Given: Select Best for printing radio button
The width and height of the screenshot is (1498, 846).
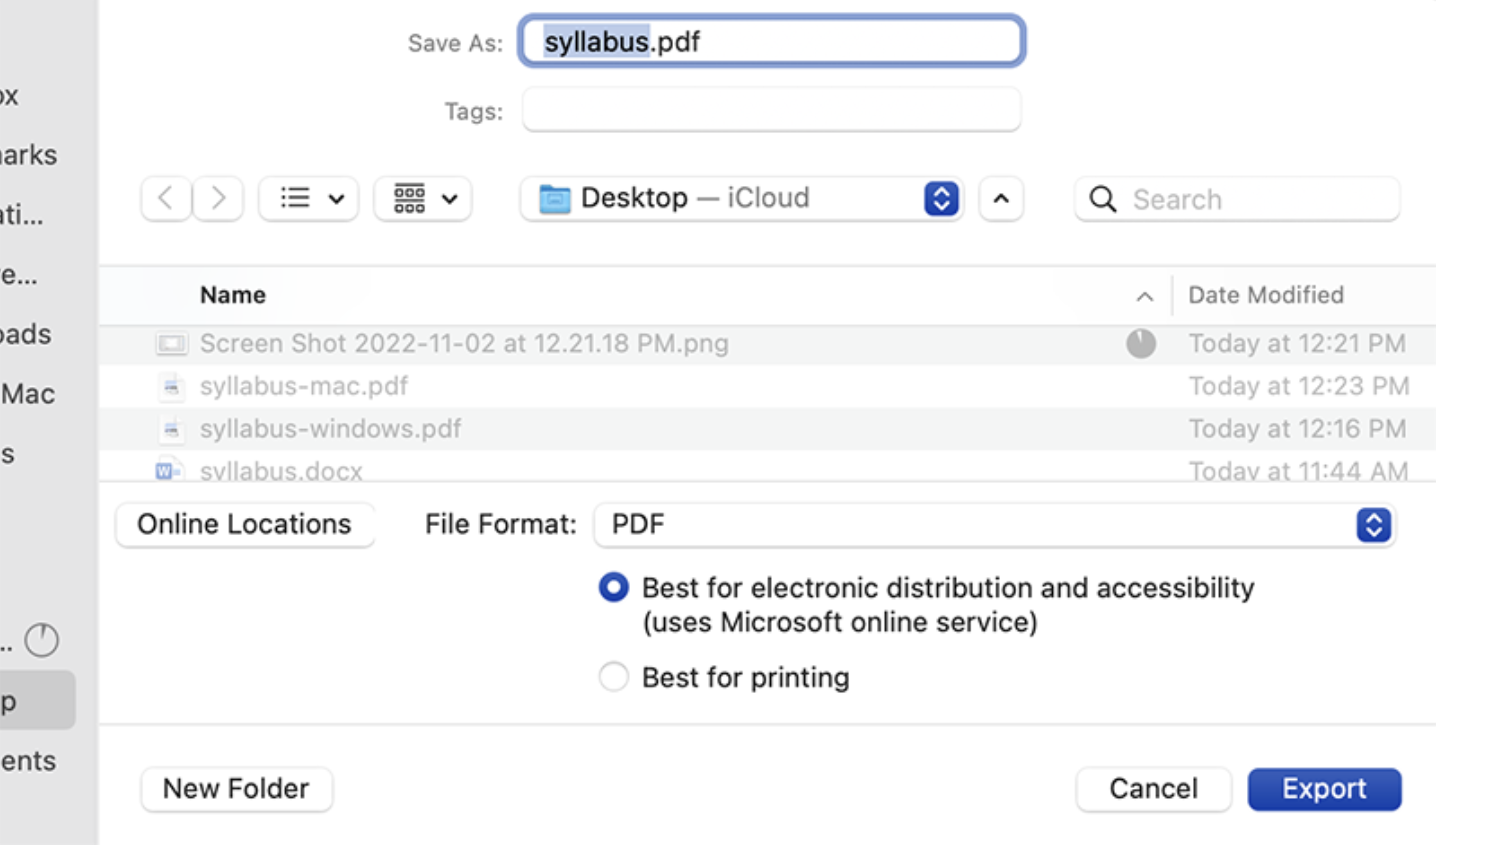Looking at the screenshot, I should pyautogui.click(x=613, y=677).
